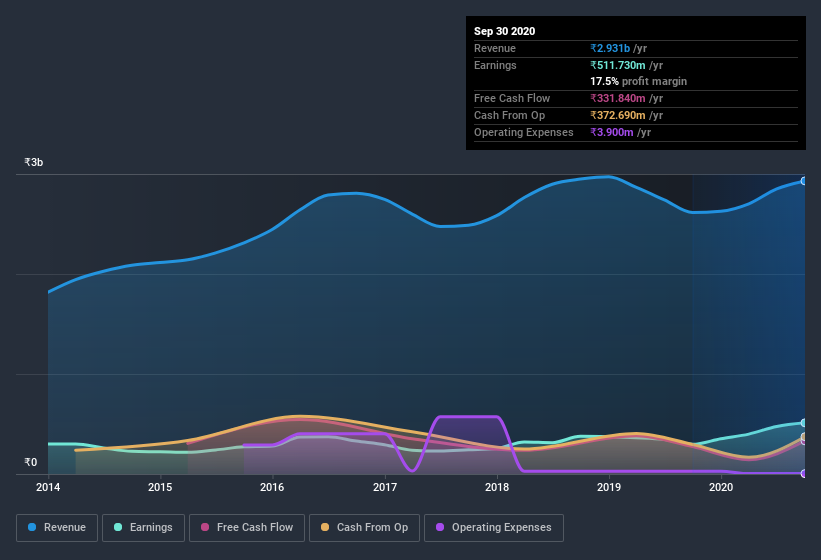Click the 2019 x-axis label
The height and width of the screenshot is (560, 821).
click(x=609, y=487)
